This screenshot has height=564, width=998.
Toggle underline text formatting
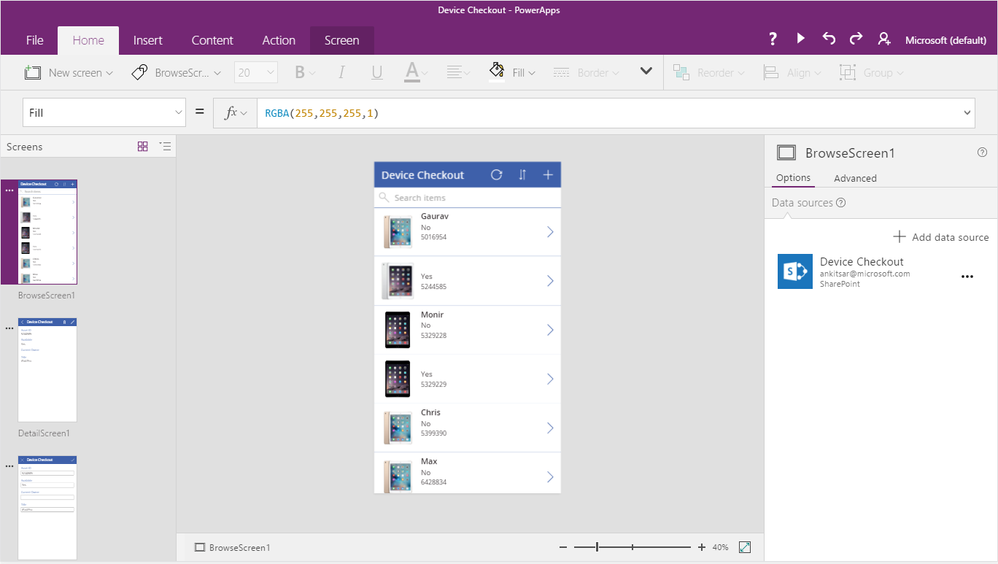coord(377,73)
